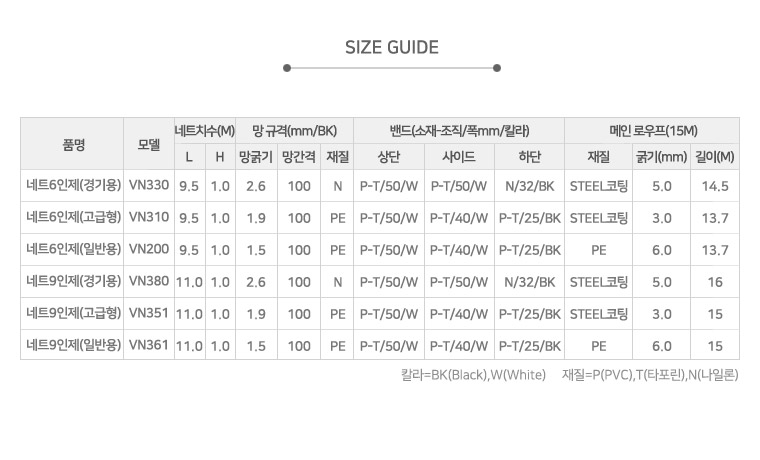Click the 망 규격(mm/BK) header cell

(x=294, y=131)
